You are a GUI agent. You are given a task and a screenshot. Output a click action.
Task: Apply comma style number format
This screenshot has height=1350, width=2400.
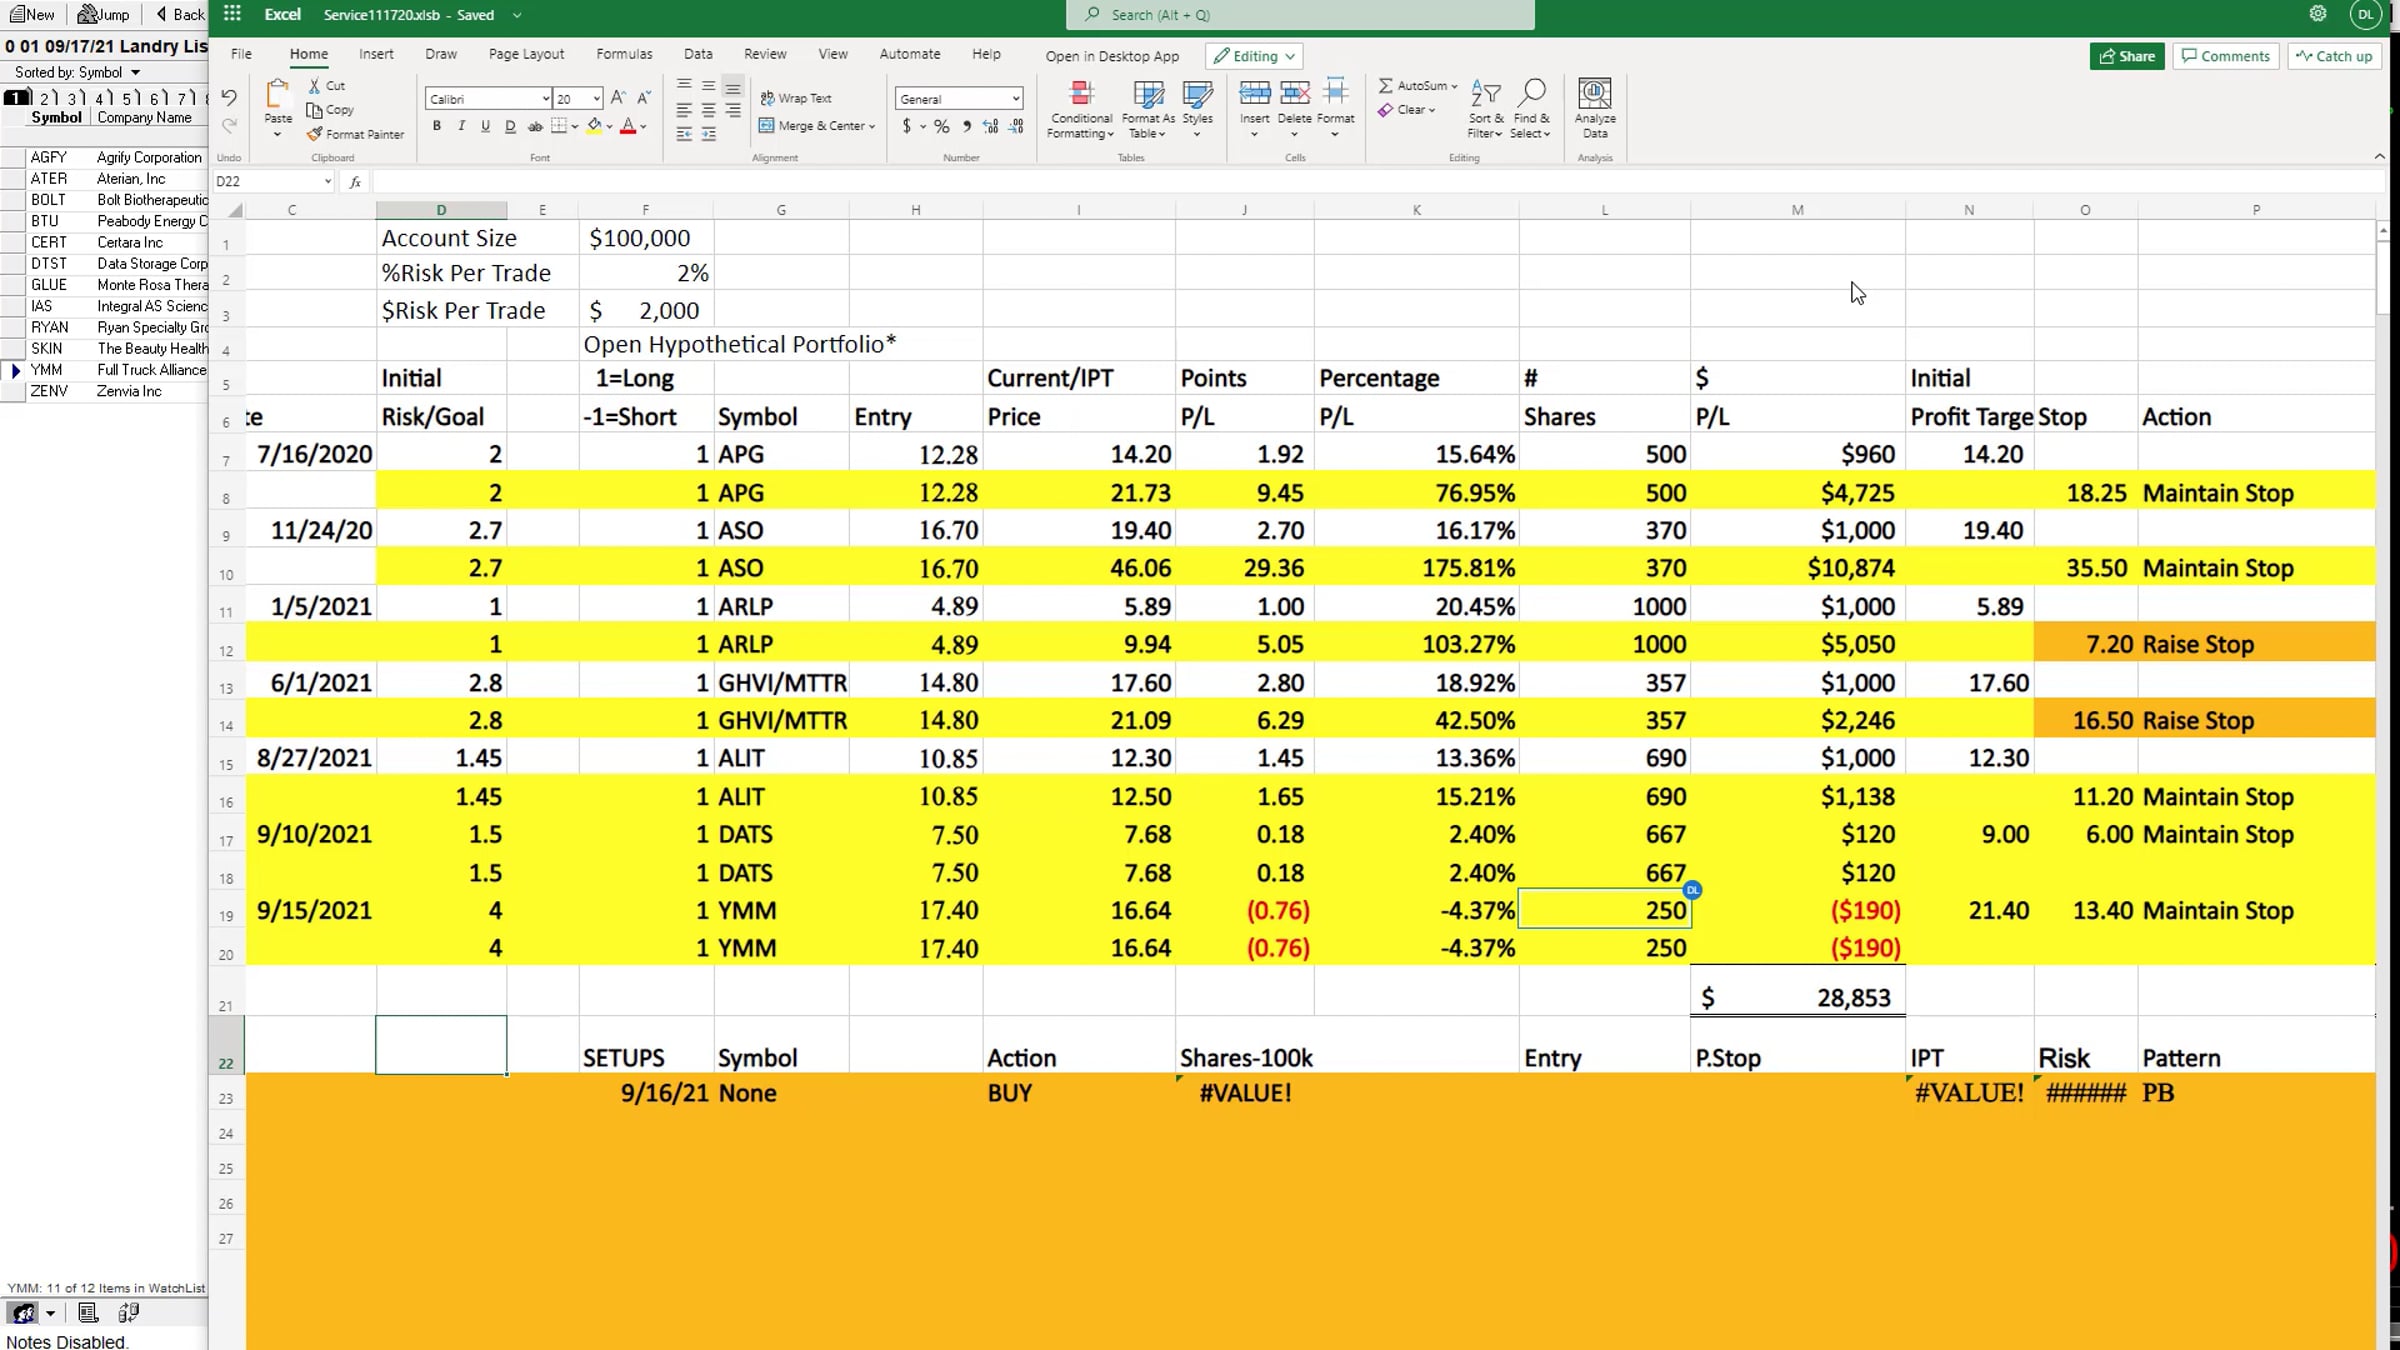point(966,126)
